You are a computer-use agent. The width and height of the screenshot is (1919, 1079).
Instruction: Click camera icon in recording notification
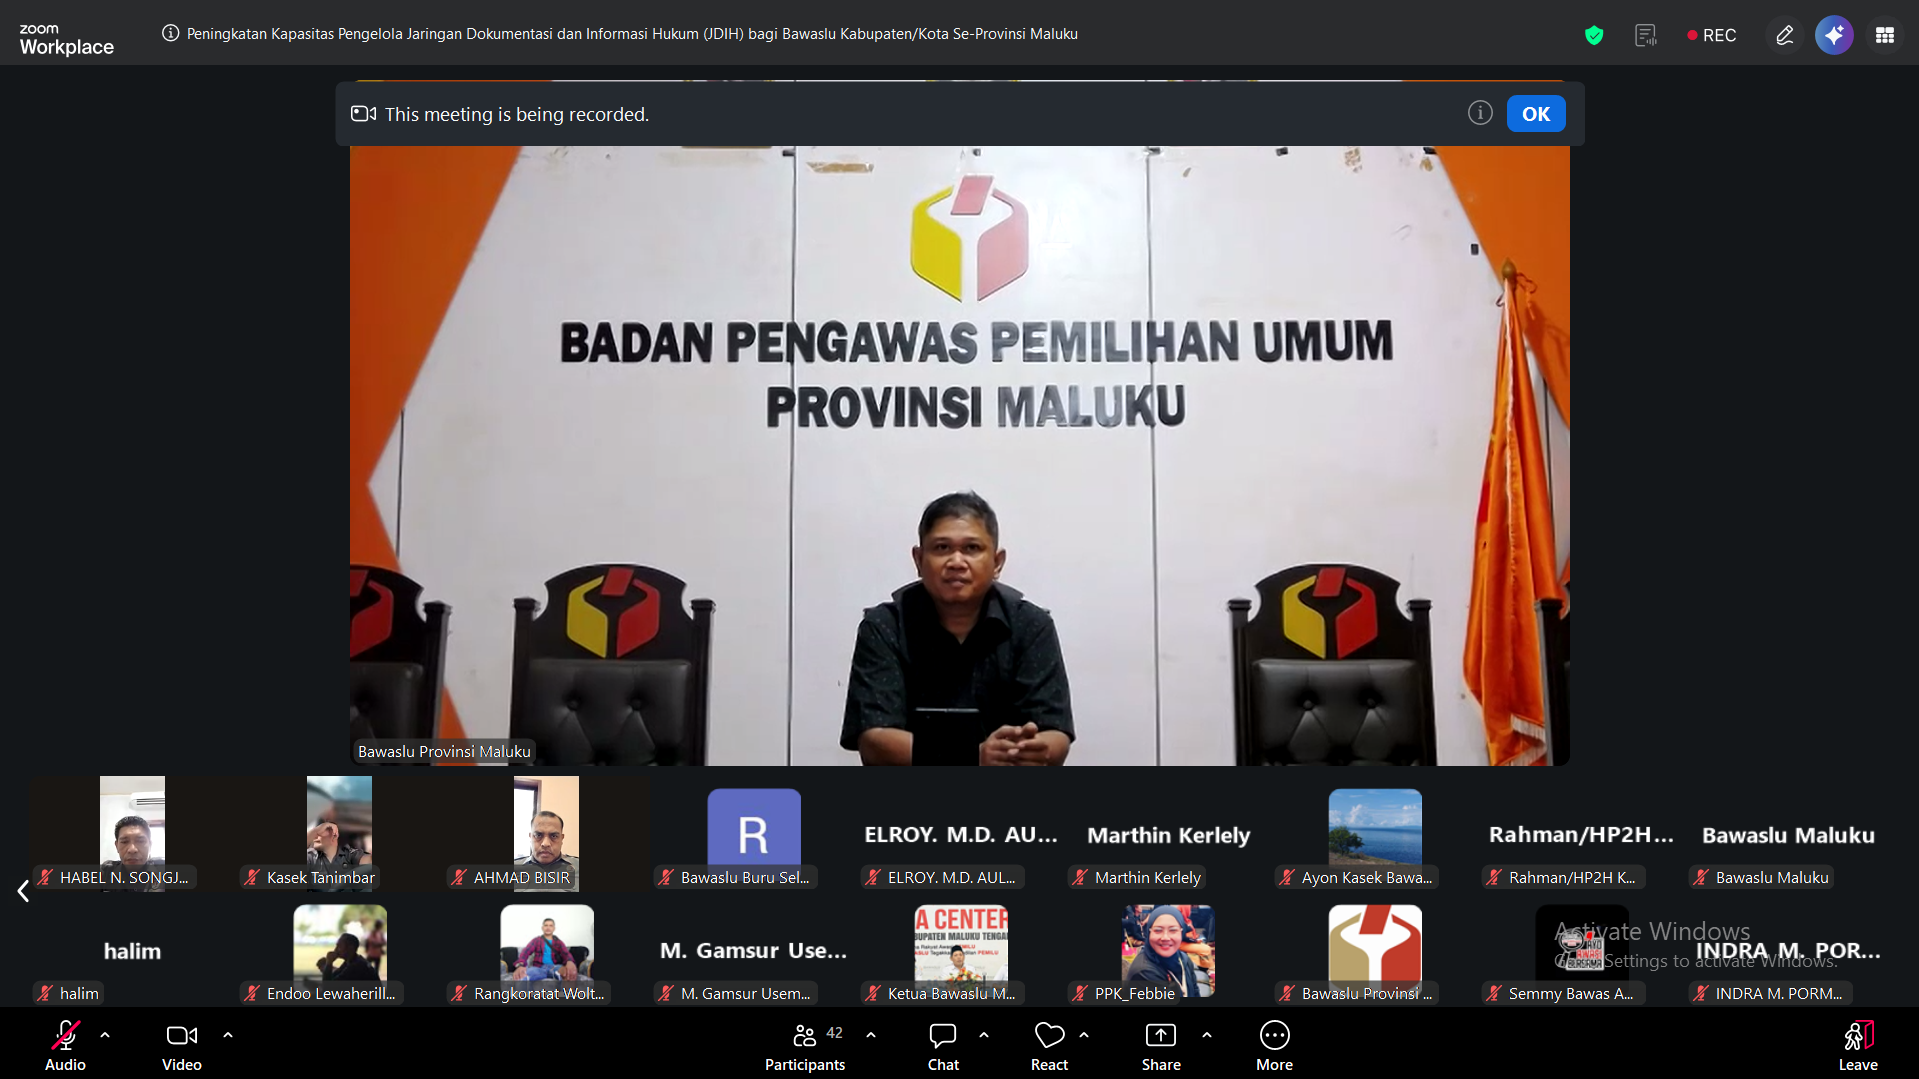tap(363, 114)
